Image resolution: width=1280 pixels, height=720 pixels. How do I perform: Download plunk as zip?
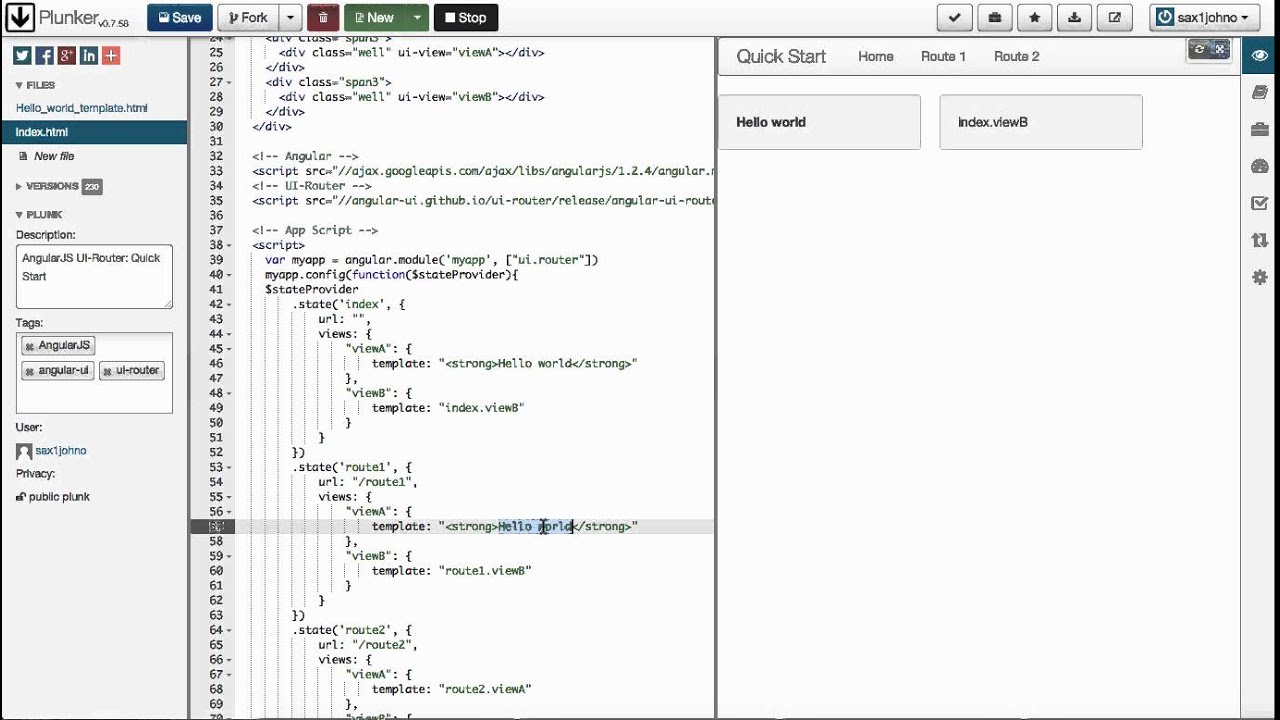click(1074, 17)
